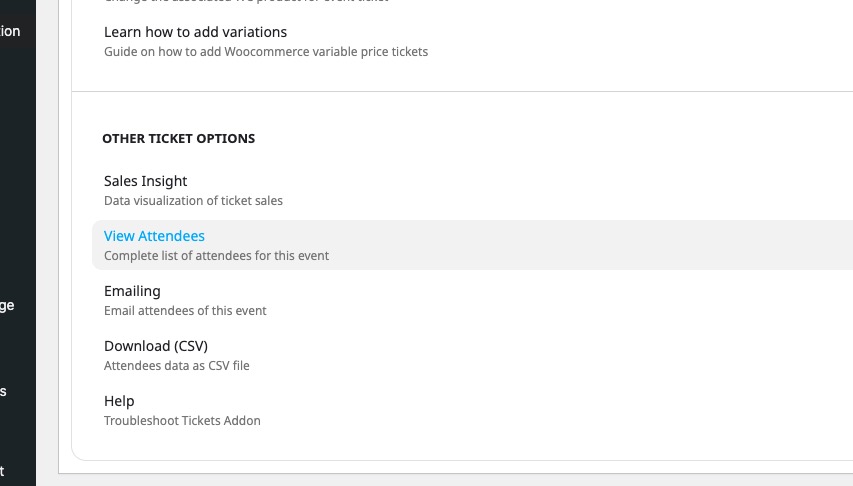Open the Emailing option

tap(132, 291)
